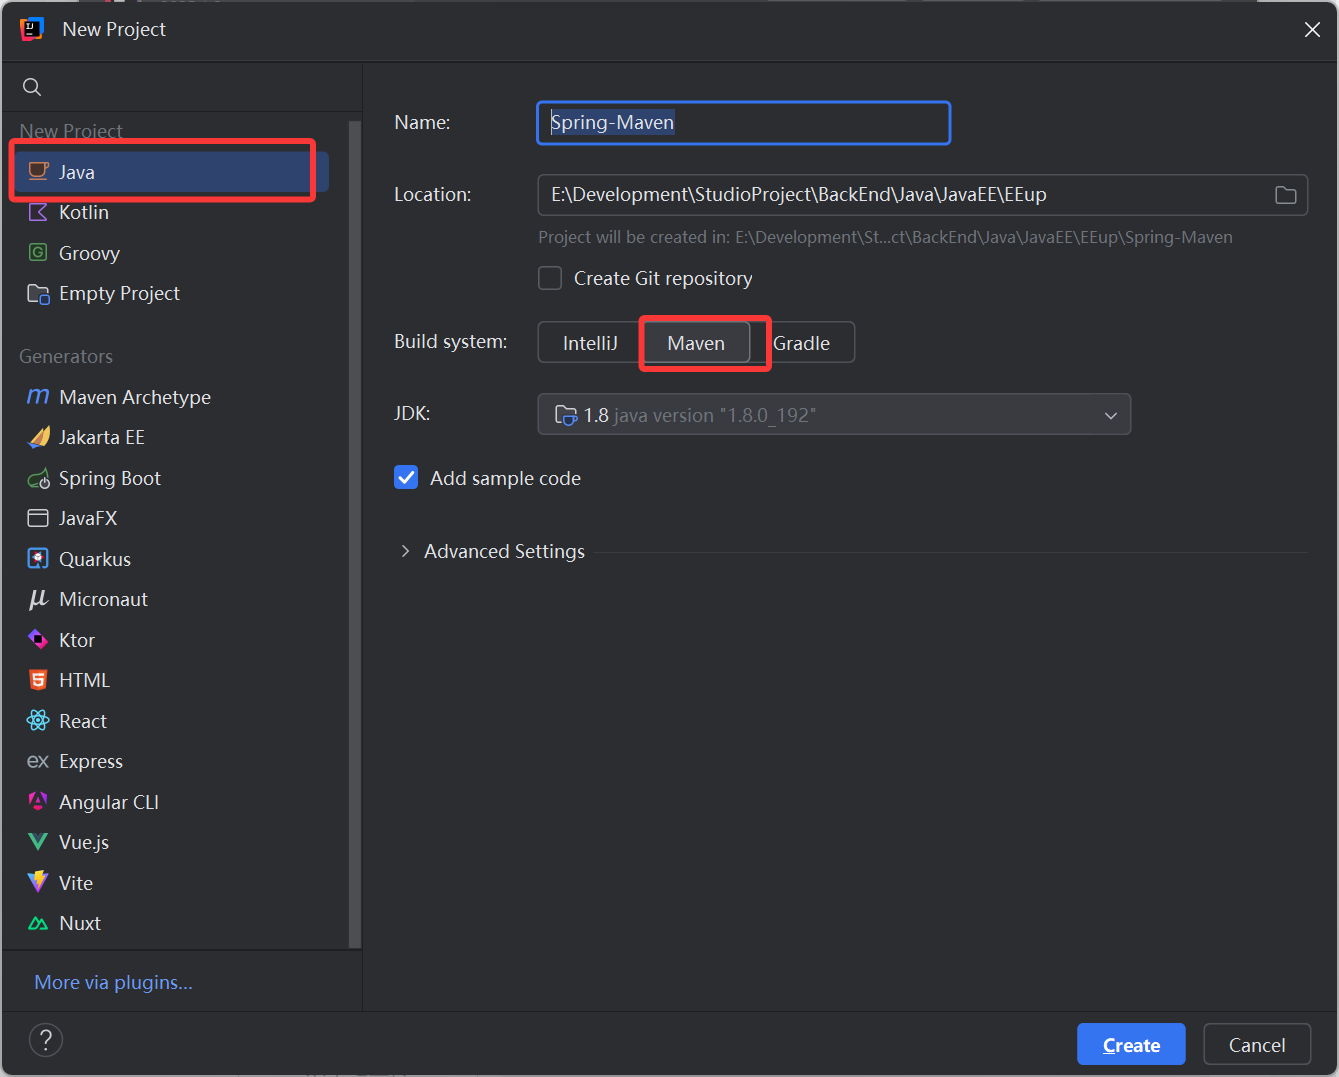Select Empty Project label
Screen dimensions: 1339x1077
click(119, 293)
